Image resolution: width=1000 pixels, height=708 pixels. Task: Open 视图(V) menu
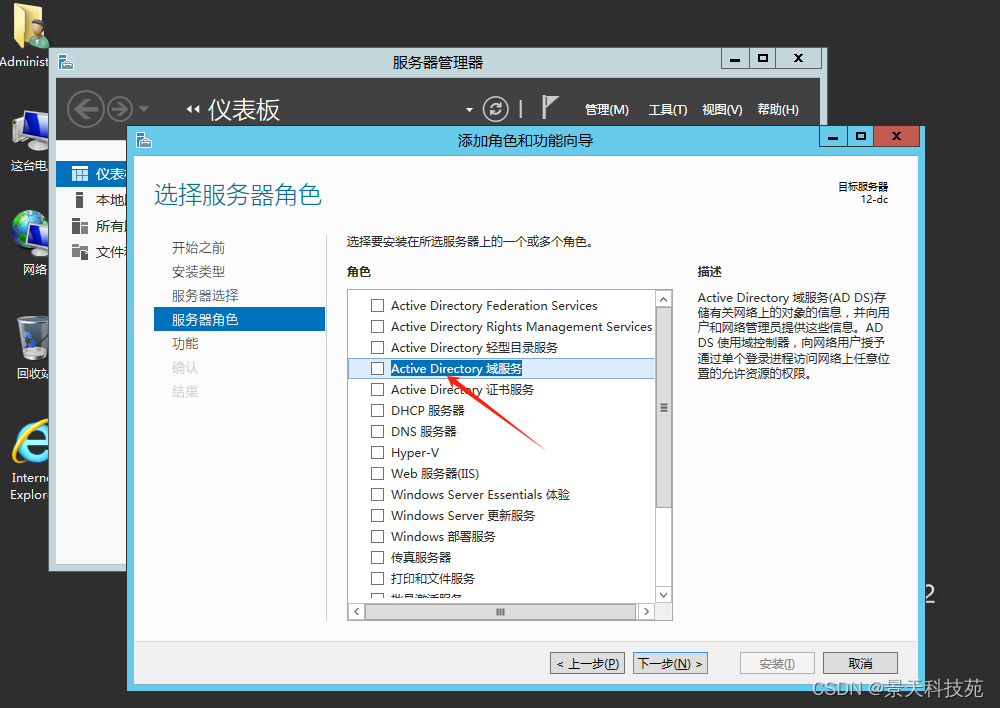pos(722,110)
